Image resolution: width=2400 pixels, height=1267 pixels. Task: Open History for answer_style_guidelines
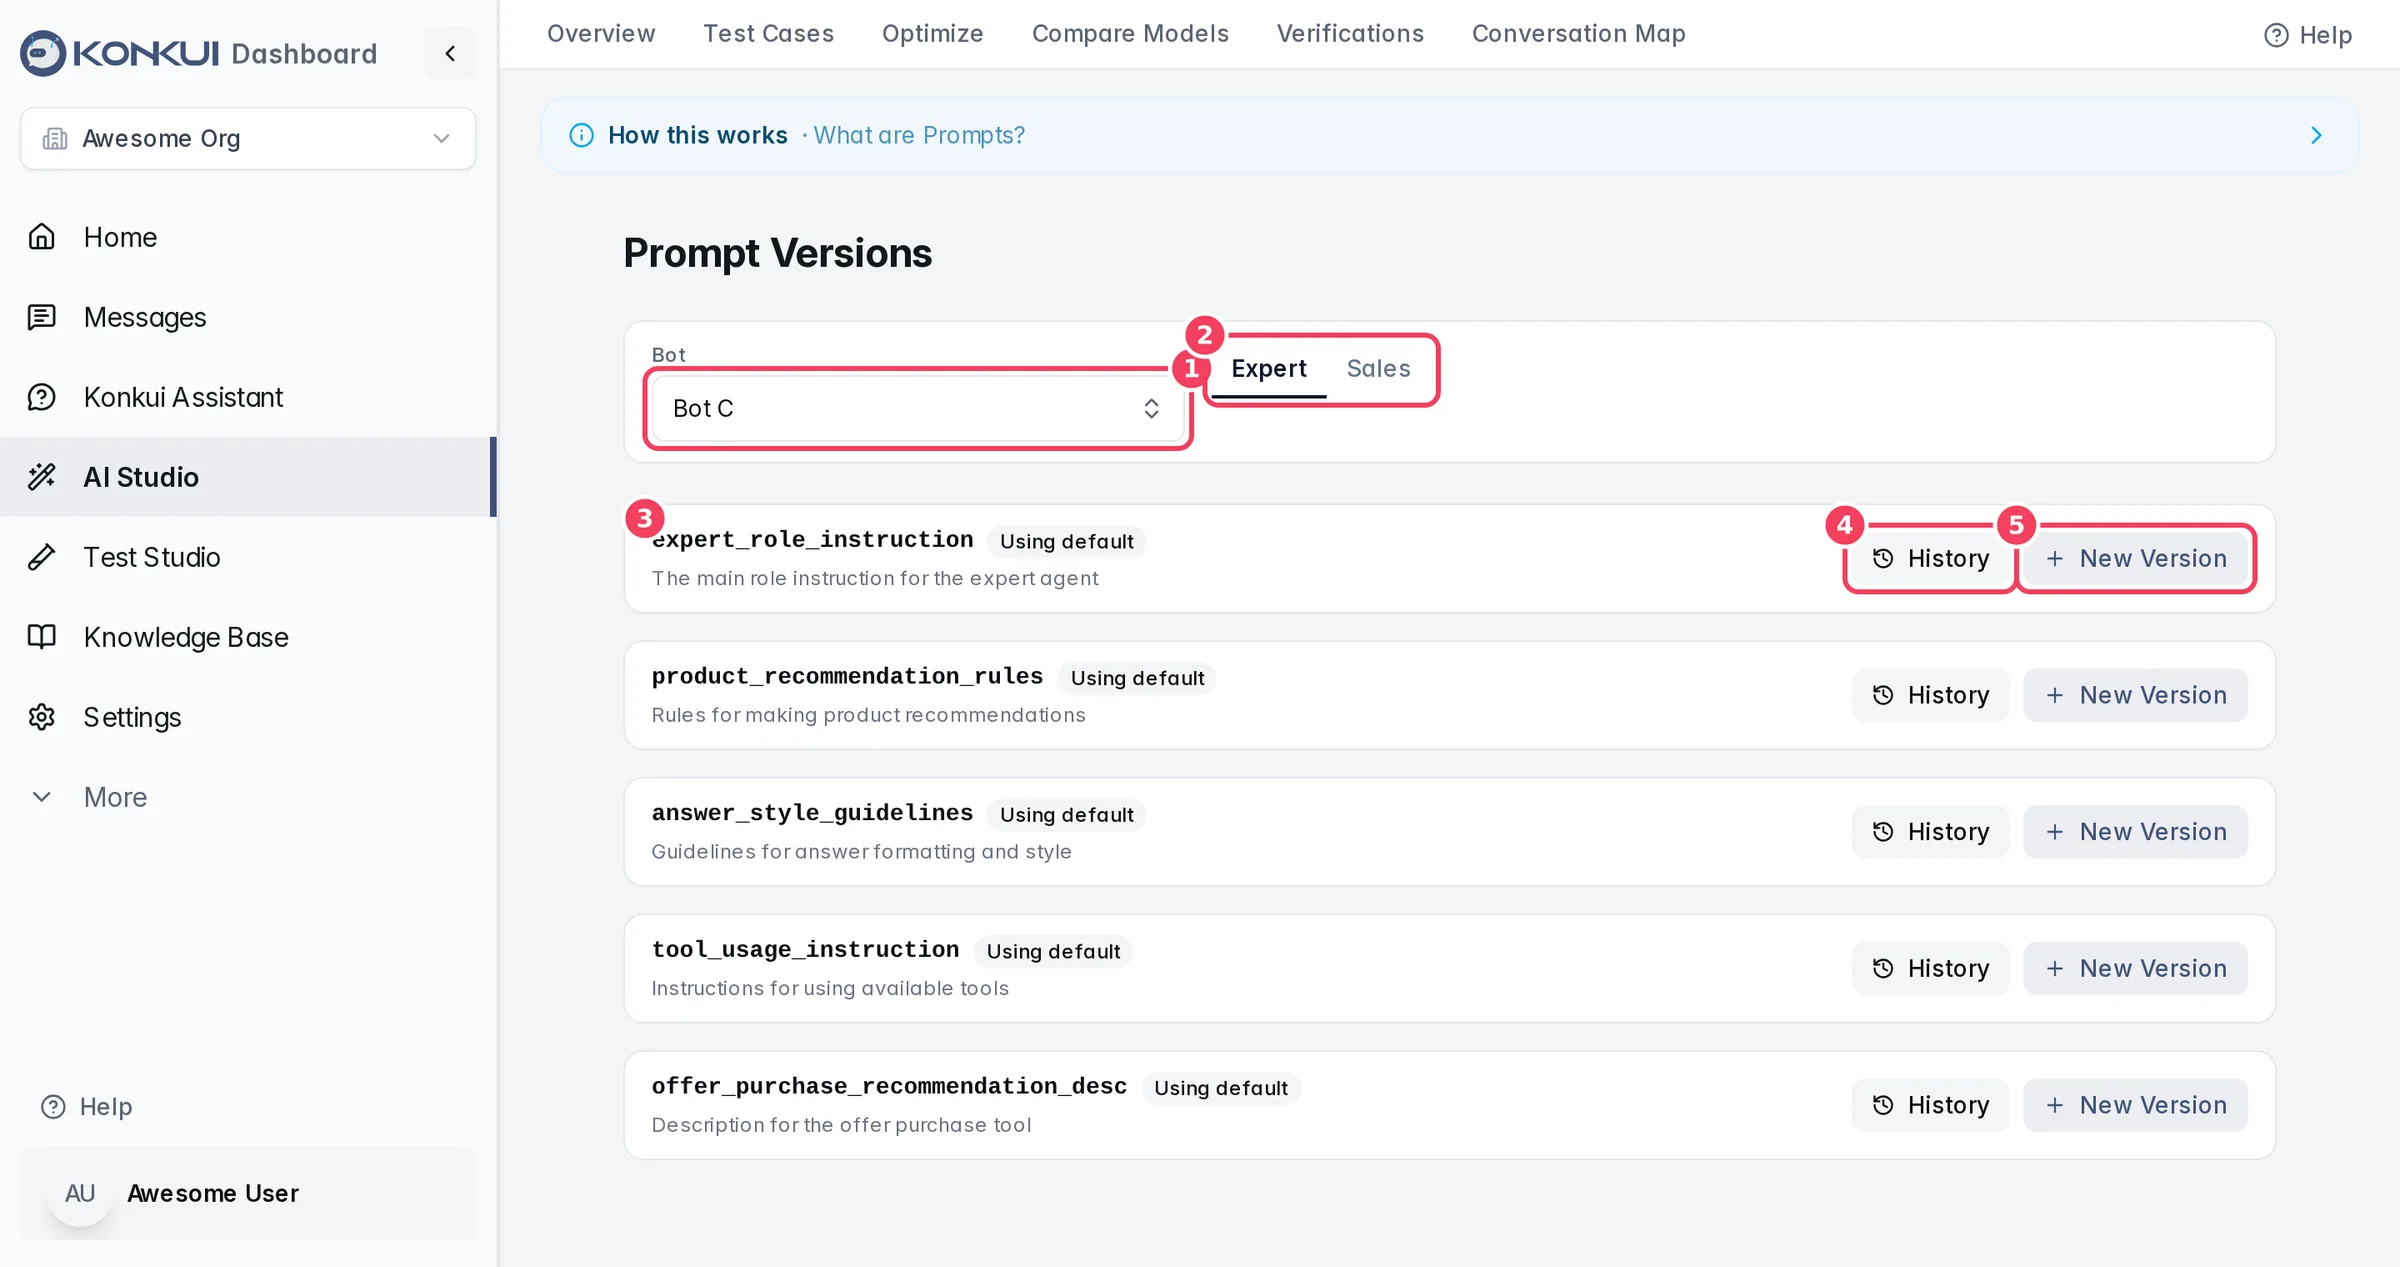(x=1930, y=832)
